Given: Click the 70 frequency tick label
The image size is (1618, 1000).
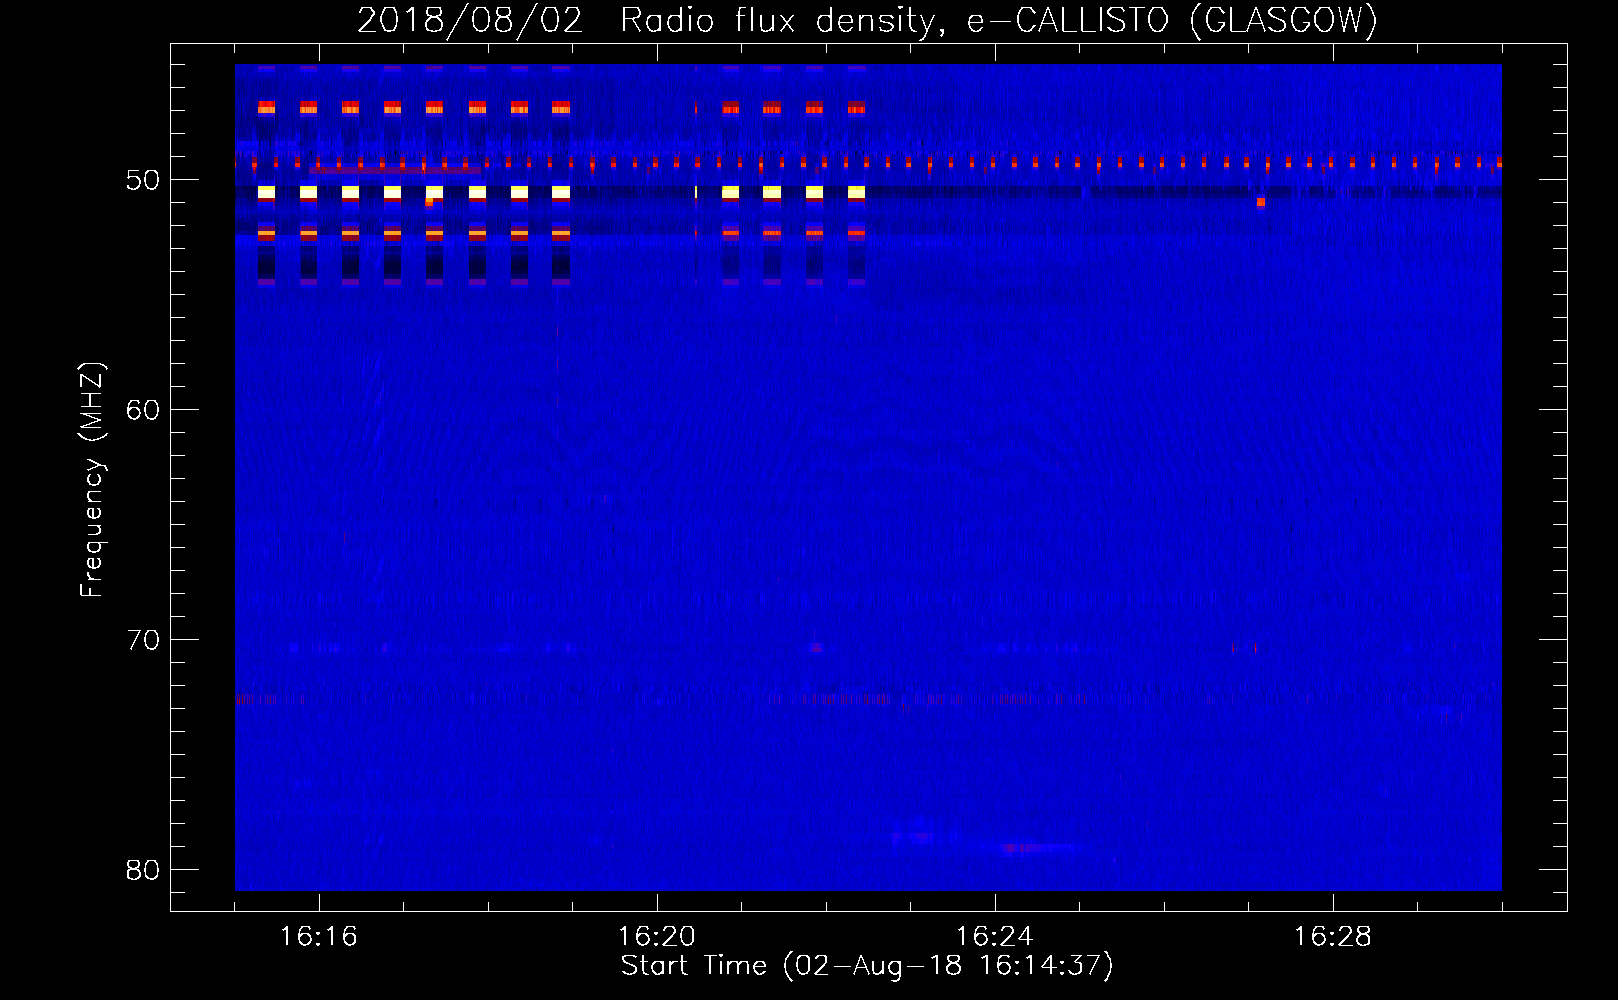Looking at the screenshot, I should point(143,641).
